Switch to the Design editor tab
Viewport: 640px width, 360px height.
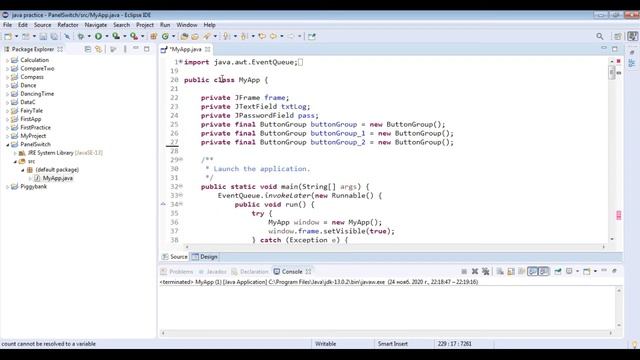coord(205,257)
